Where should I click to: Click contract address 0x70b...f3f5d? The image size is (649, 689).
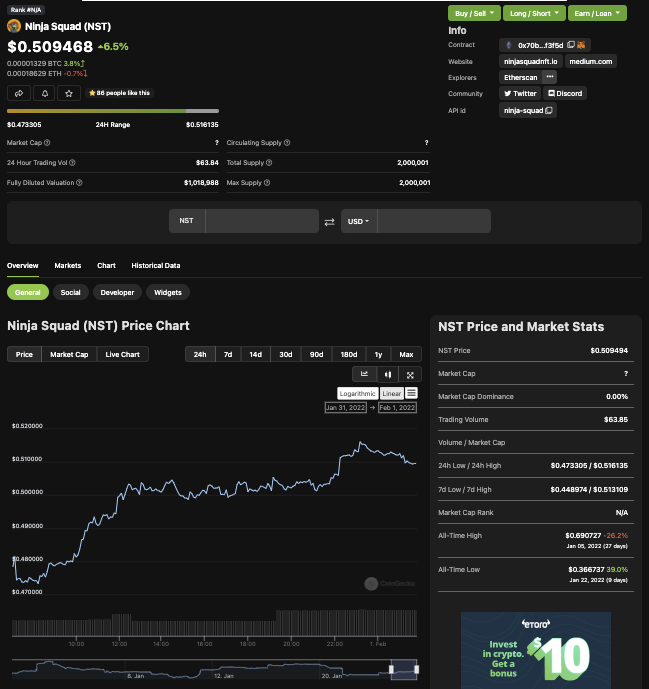(540, 45)
